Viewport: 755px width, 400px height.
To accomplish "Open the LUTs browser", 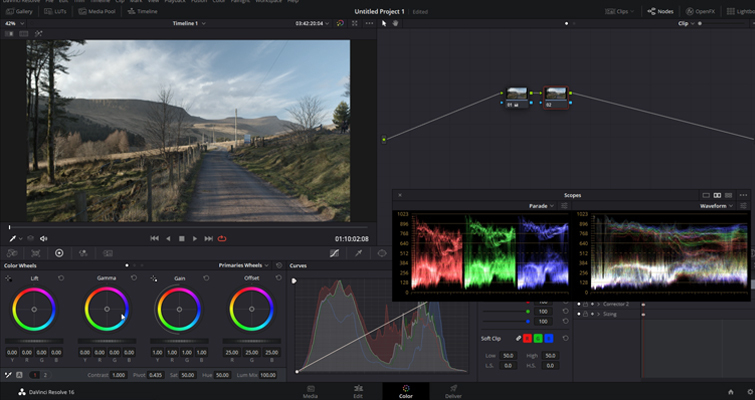I will pos(55,11).
